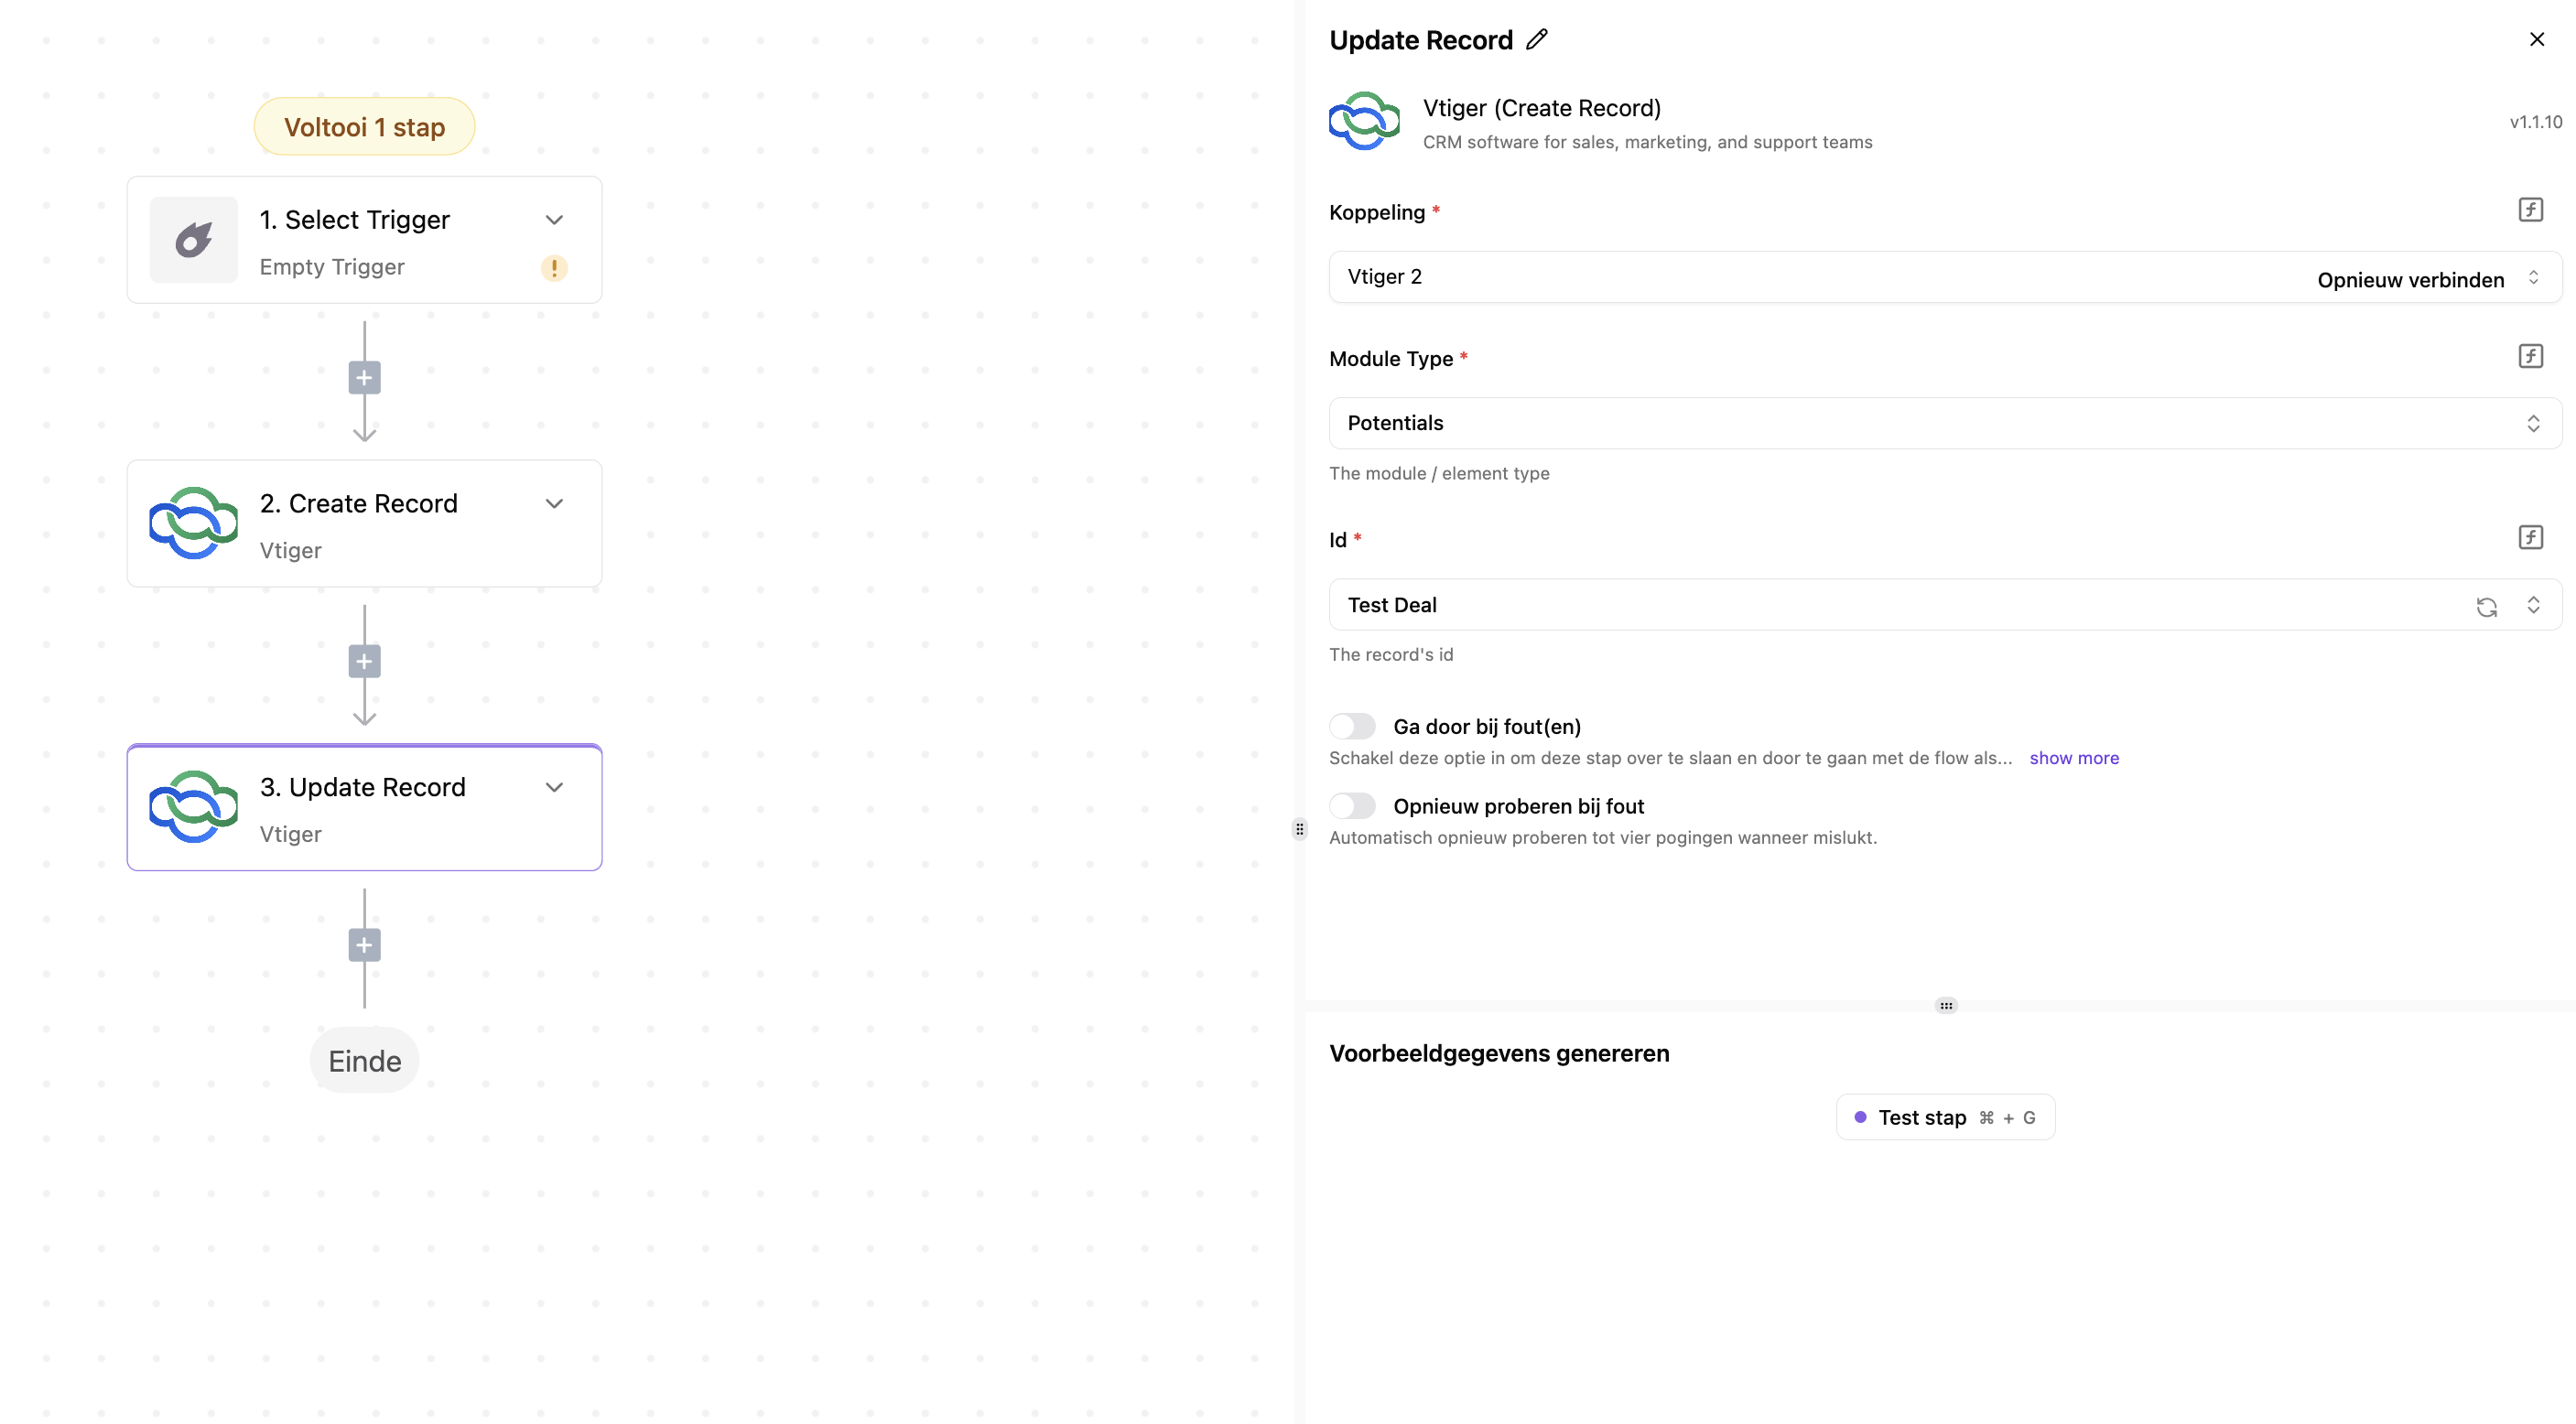Viewport: 2576px width, 1424px height.
Task: Expand the Create Record step chevron
Action: click(554, 504)
